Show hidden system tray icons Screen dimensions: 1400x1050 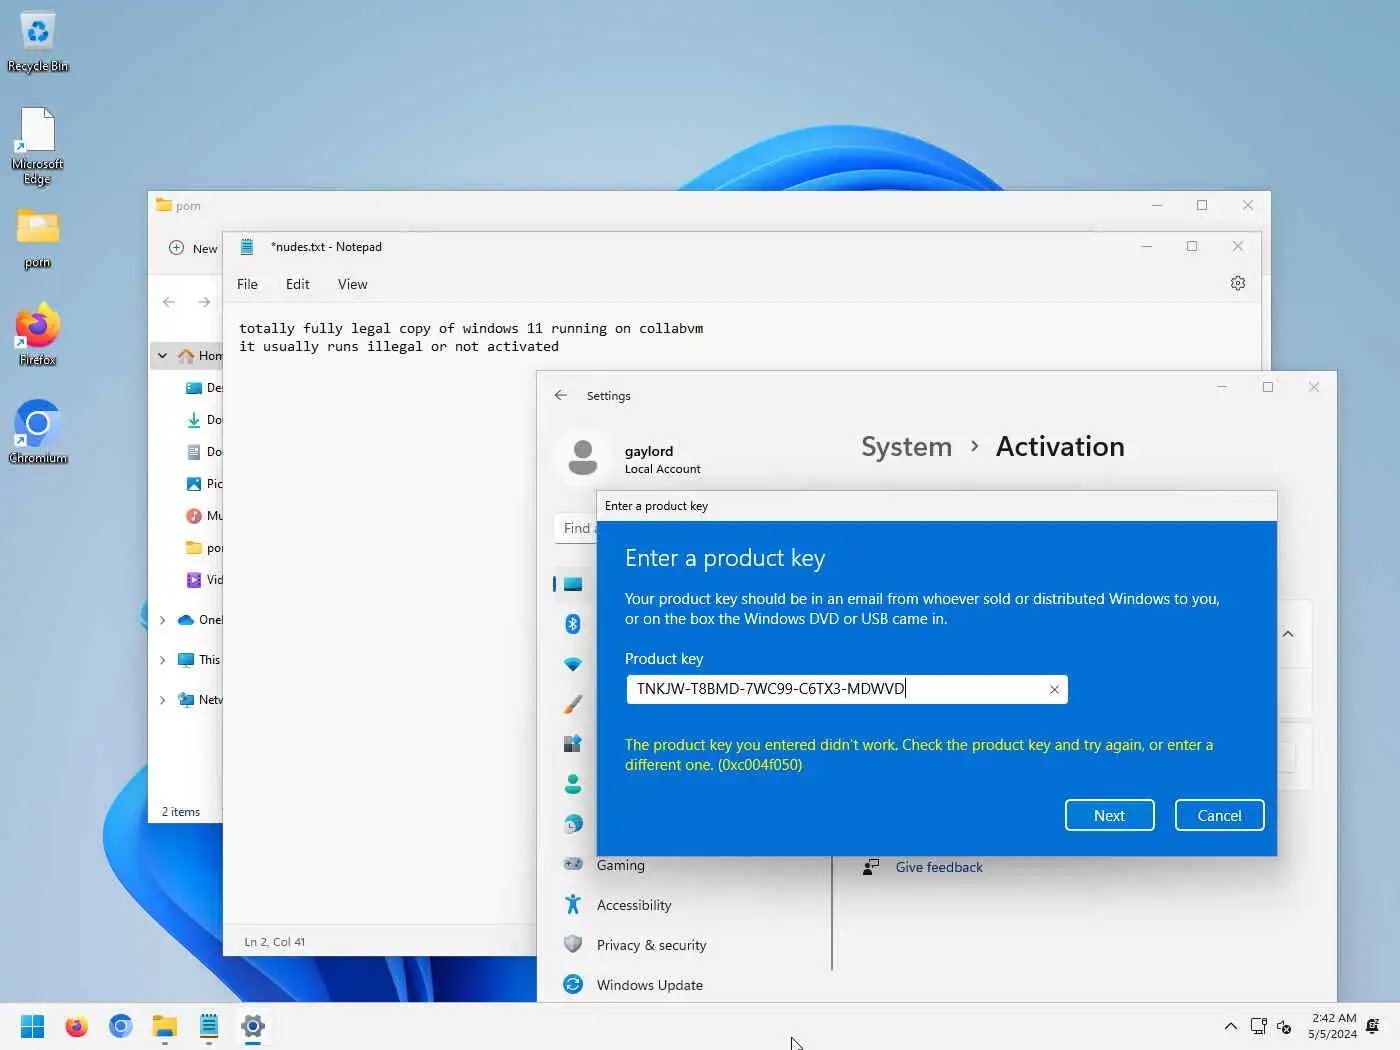1231,1026
